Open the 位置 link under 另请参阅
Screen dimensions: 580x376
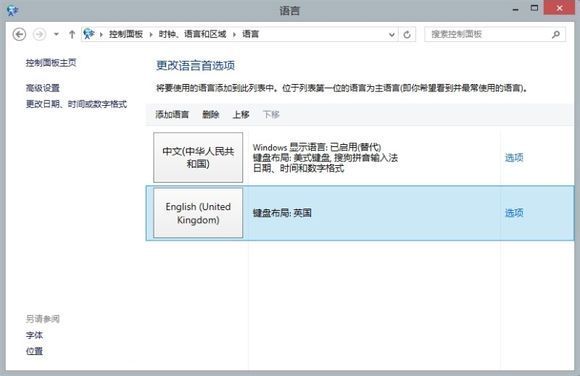[34, 351]
